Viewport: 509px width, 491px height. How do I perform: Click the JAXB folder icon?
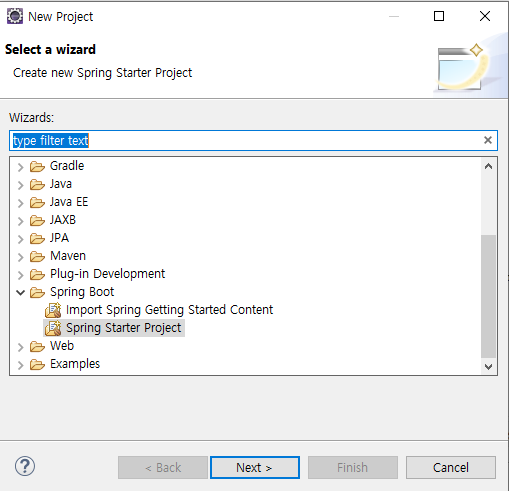[x=37, y=220]
